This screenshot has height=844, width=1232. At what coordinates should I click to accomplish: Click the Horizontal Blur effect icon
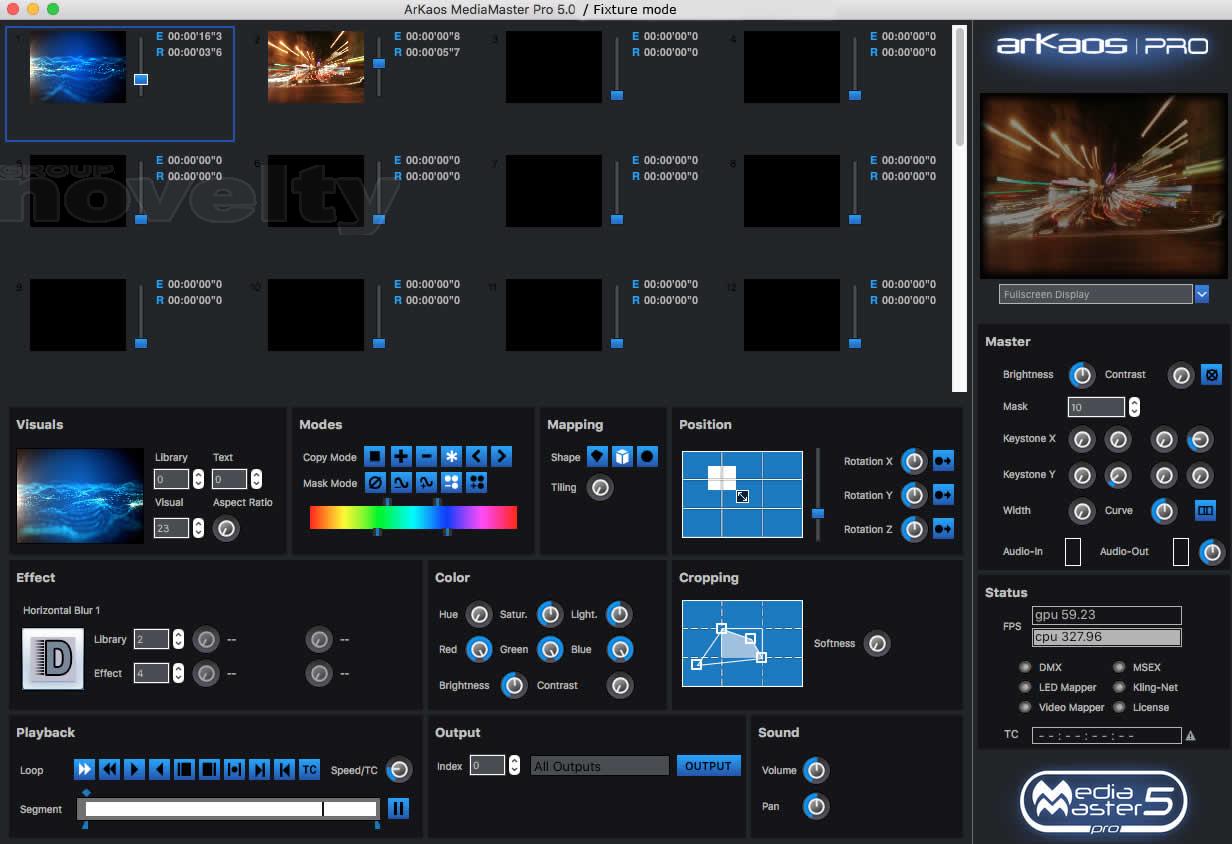53,659
